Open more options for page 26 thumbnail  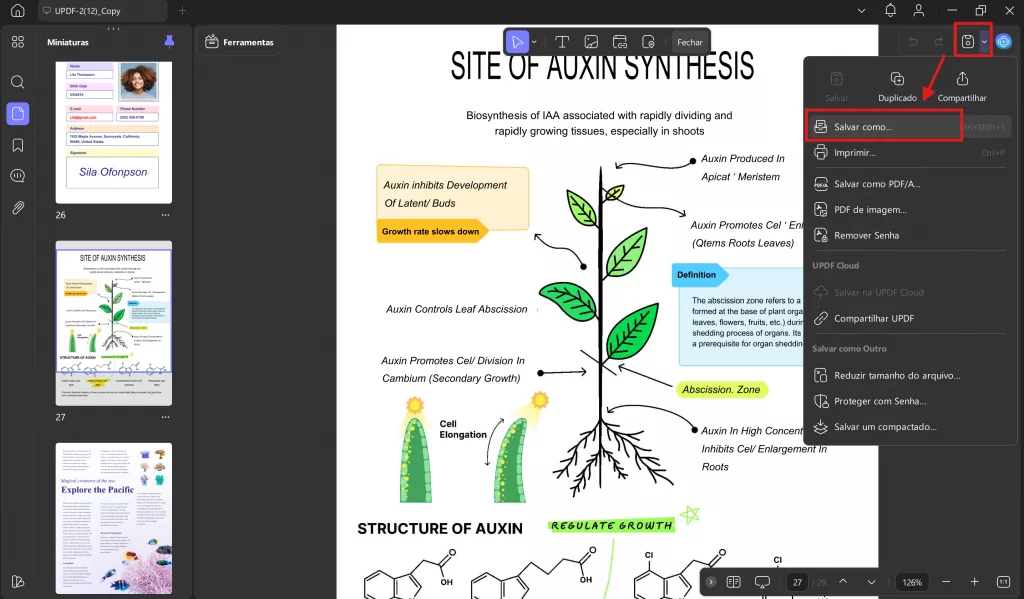pos(165,215)
